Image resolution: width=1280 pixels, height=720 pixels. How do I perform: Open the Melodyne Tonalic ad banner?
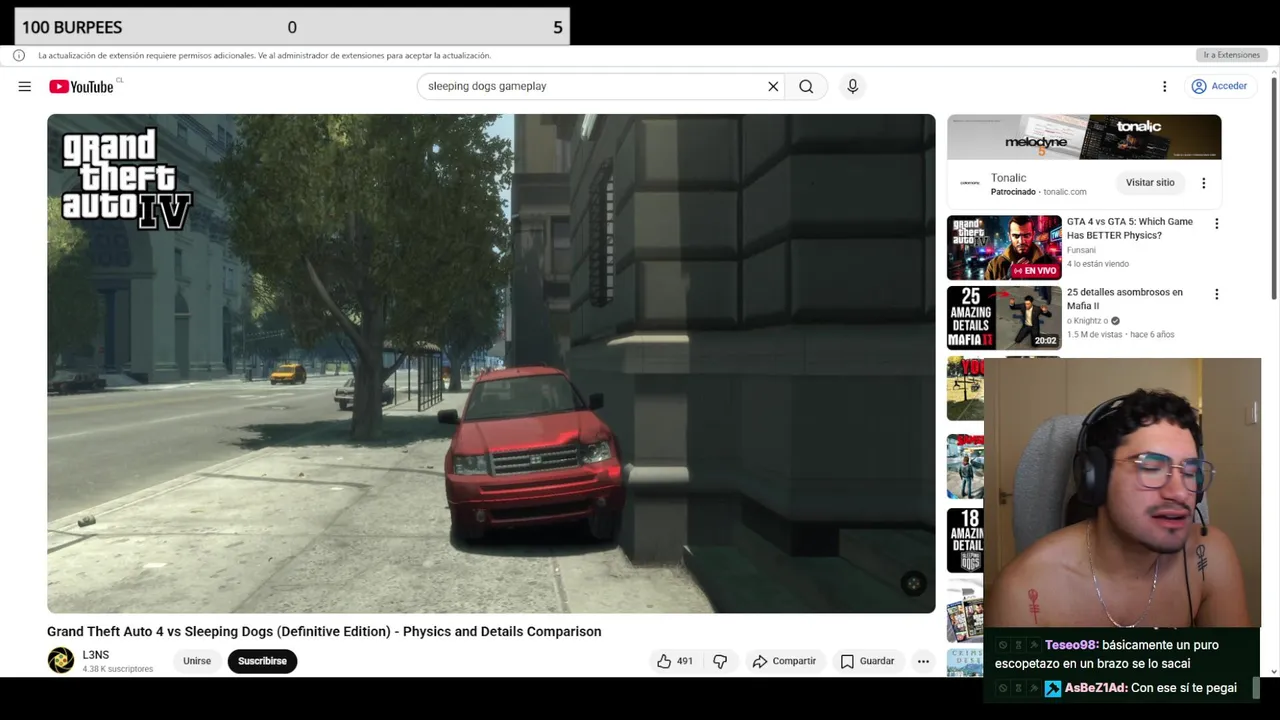(1084, 137)
